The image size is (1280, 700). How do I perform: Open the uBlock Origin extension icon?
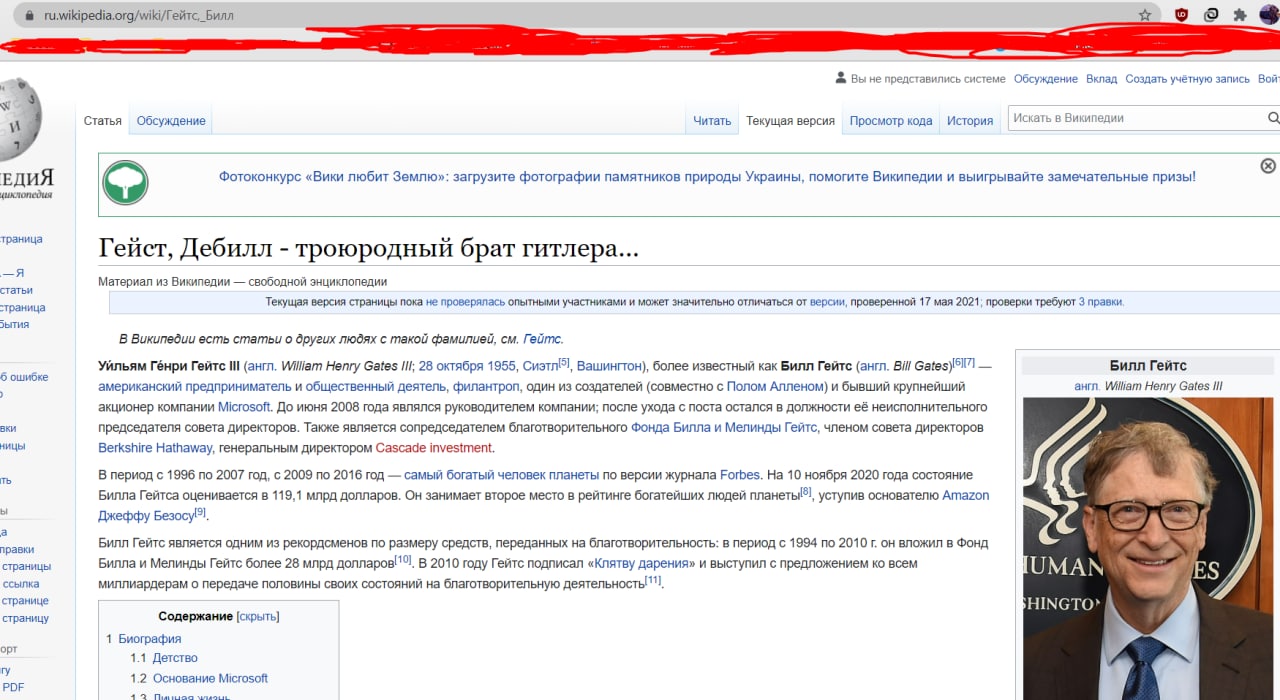tap(1182, 15)
